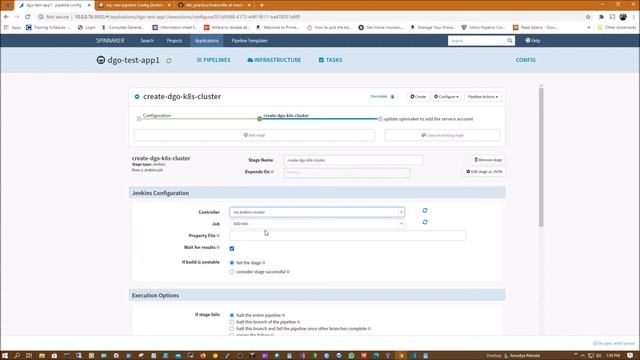Open help icon for 'fail the stage'

pyautogui.click(x=264, y=263)
